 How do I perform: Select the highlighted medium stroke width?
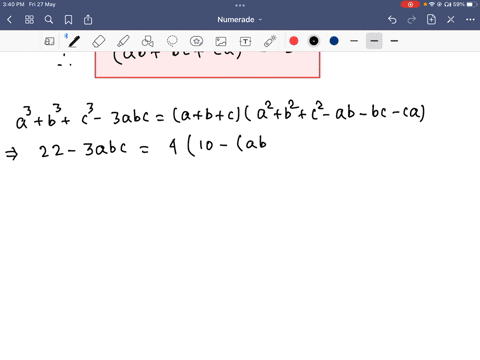click(374, 41)
